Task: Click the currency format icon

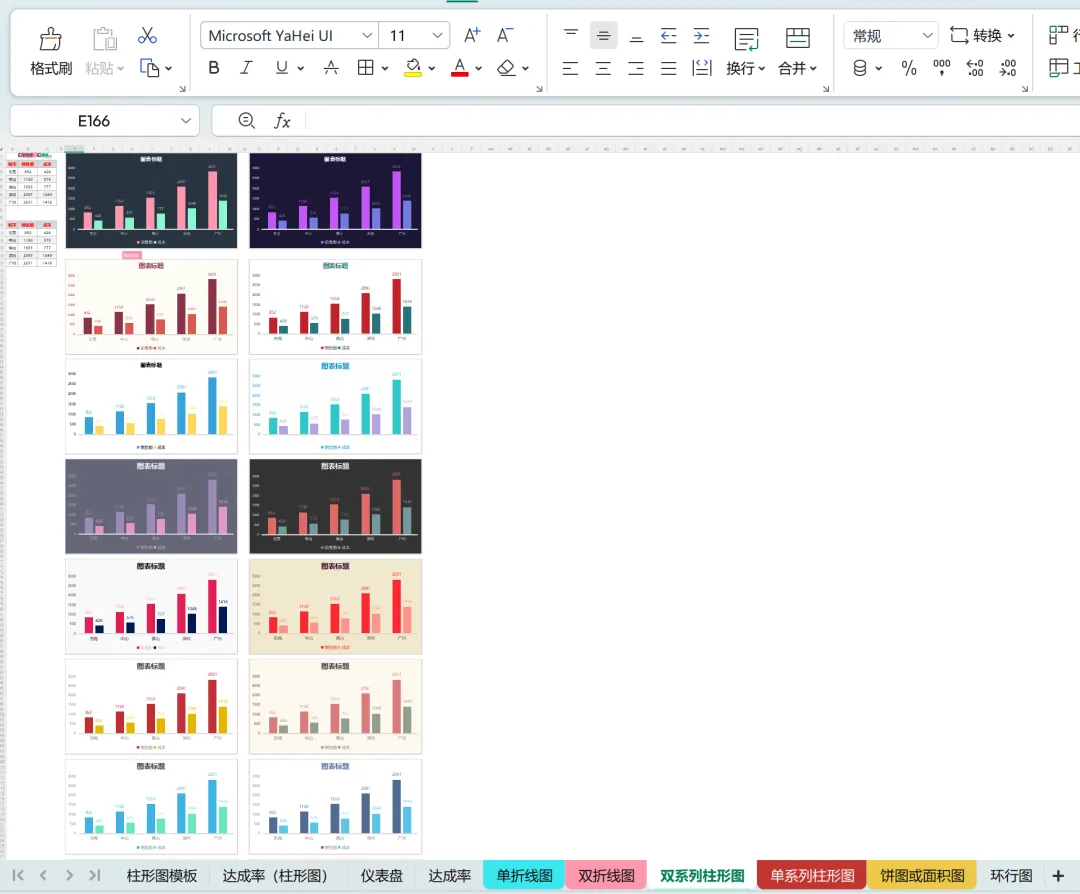Action: (x=860, y=67)
